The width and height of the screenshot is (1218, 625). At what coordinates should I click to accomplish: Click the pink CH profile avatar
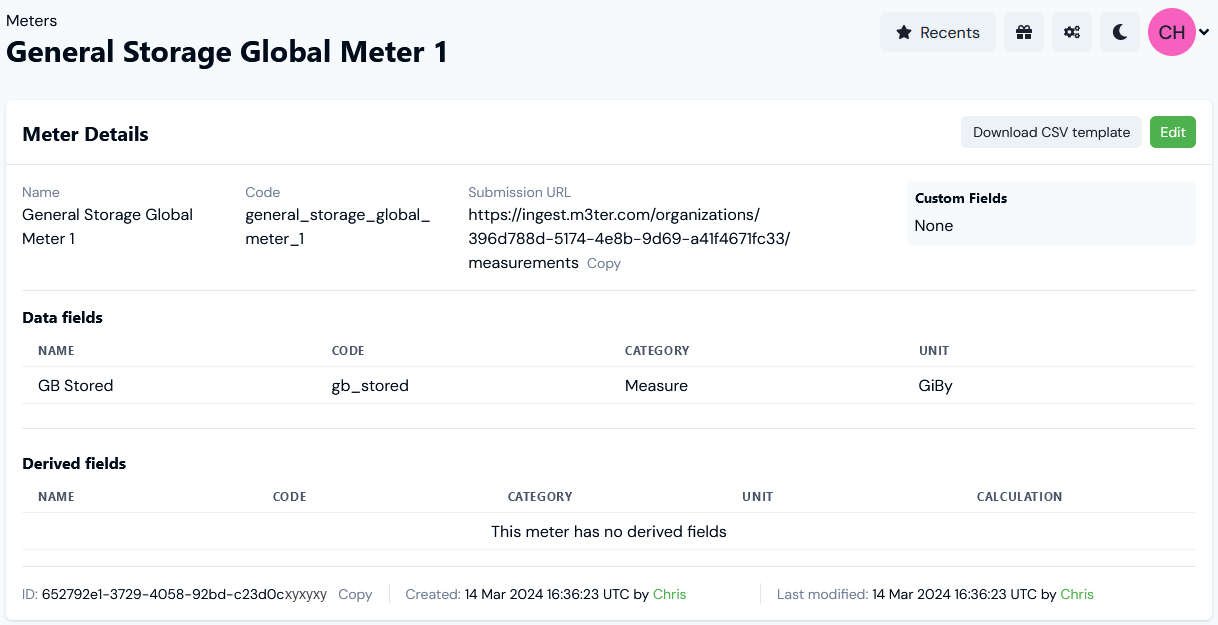pos(1170,31)
